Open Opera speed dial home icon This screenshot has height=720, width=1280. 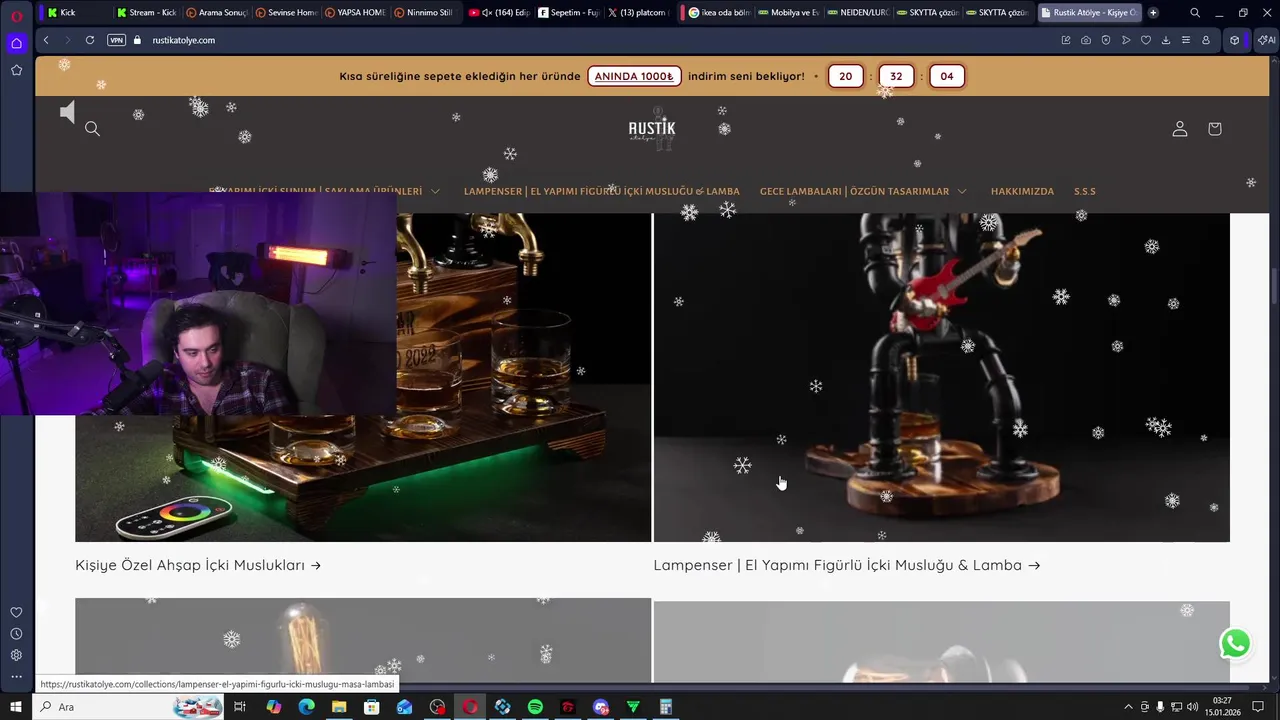click(x=16, y=43)
